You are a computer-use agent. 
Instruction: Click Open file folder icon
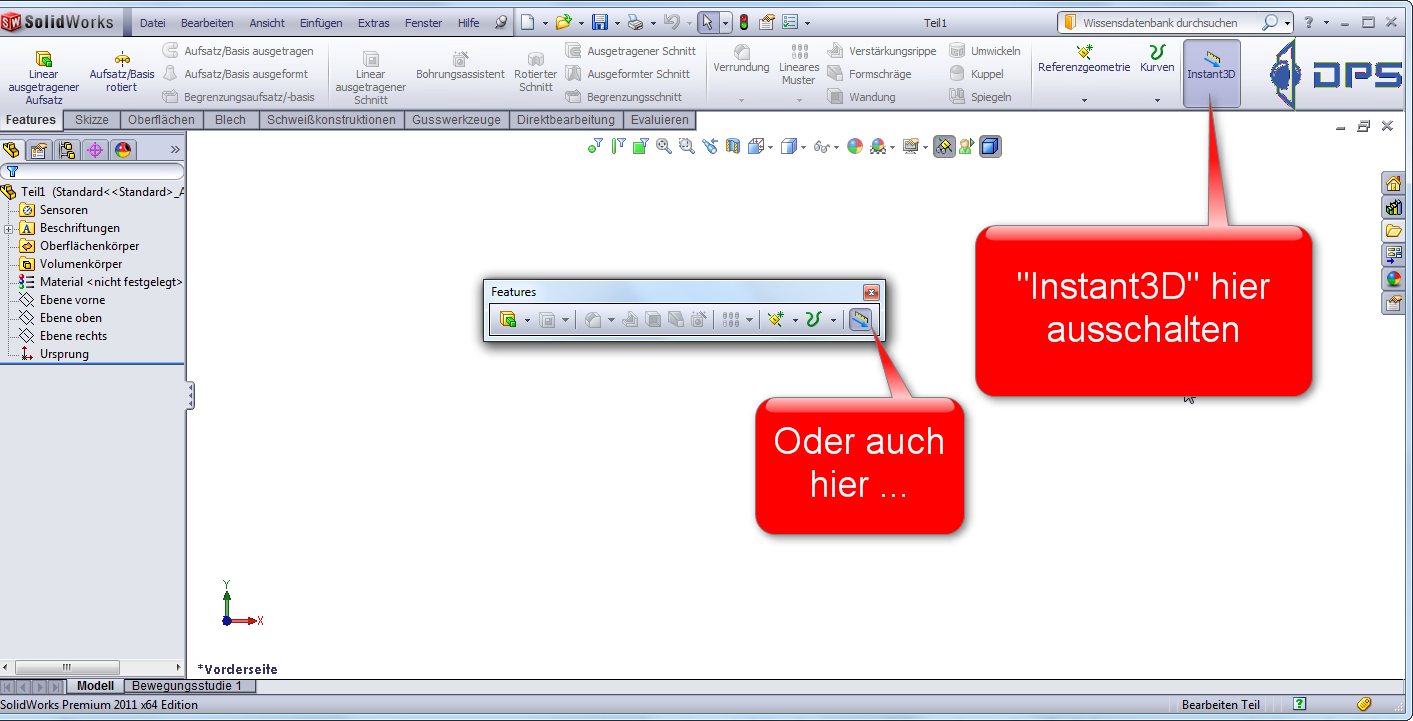[x=564, y=22]
